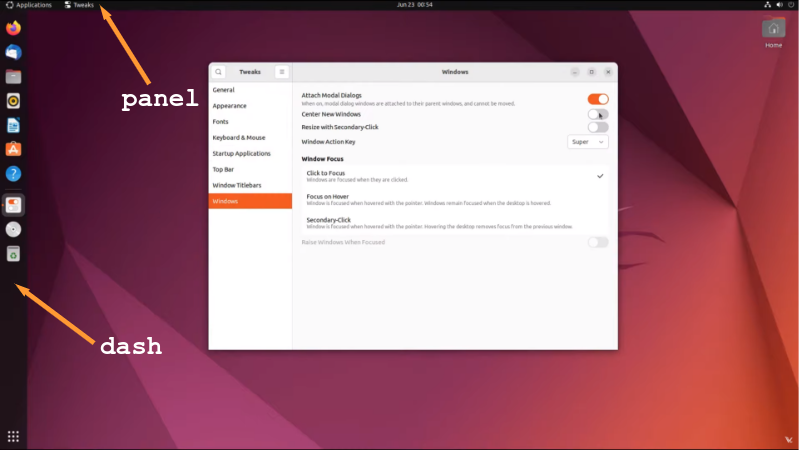Viewport: 800px width, 451px height.
Task: Open Keyboard & Mouse section
Action: pyautogui.click(x=250, y=137)
